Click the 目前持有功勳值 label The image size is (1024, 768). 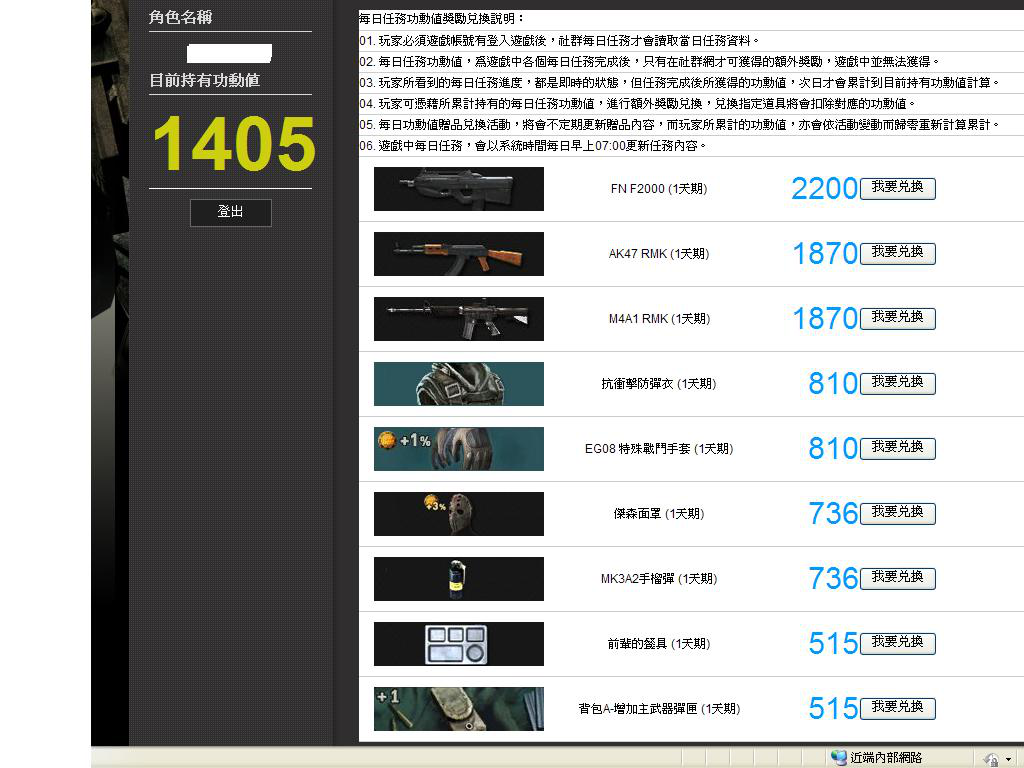pos(204,80)
